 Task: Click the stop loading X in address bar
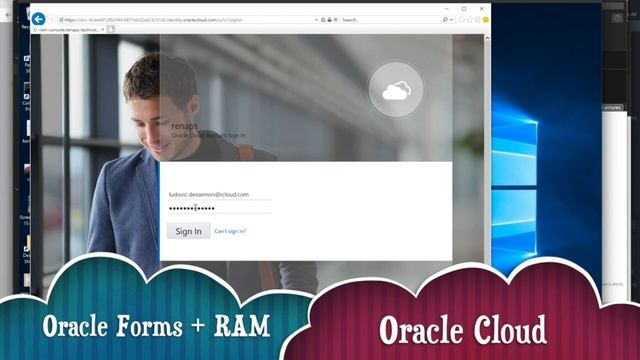pos(336,20)
